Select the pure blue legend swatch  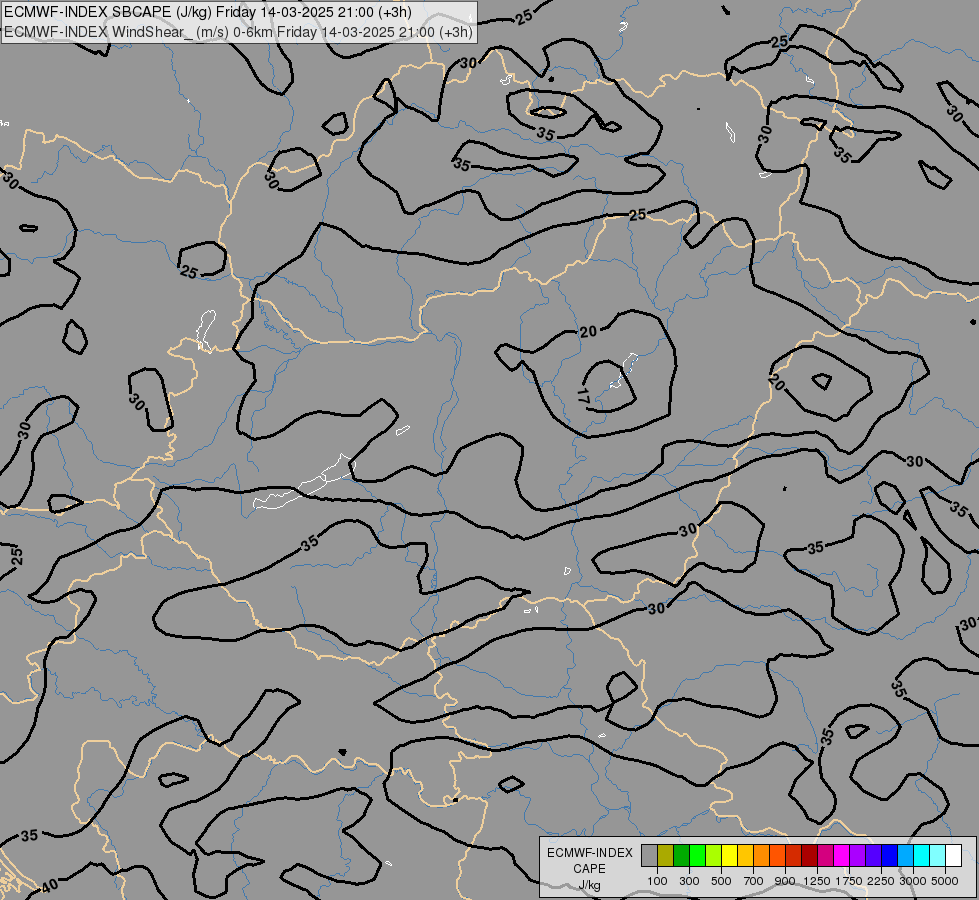[x=890, y=855]
